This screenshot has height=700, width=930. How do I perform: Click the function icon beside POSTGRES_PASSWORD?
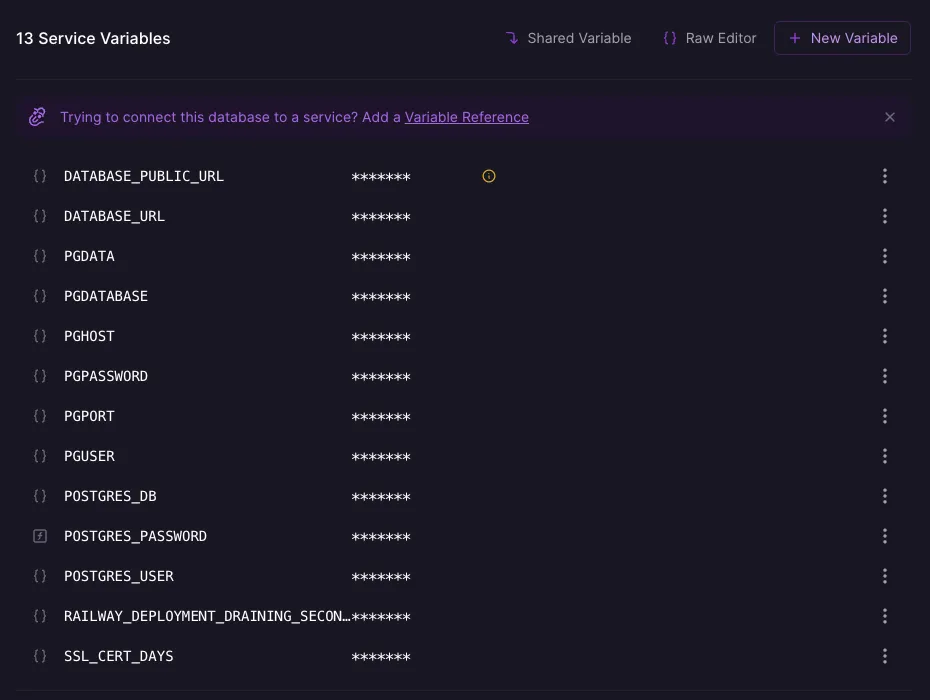coord(40,536)
